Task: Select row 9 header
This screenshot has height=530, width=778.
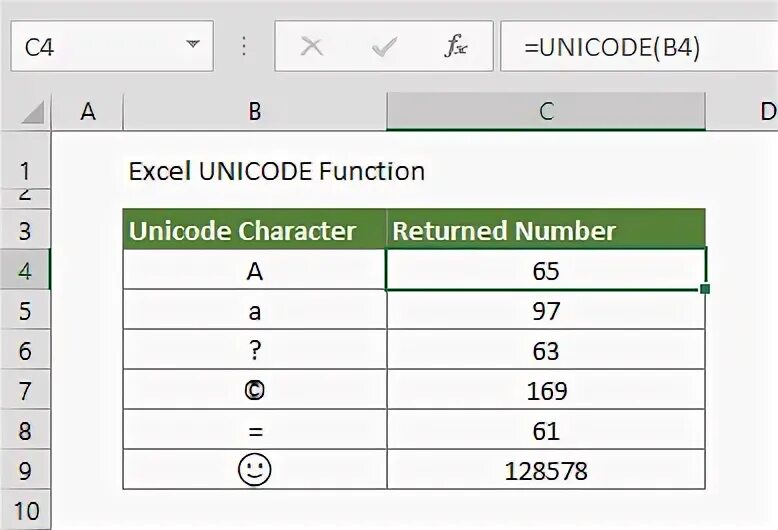Action: [25, 470]
